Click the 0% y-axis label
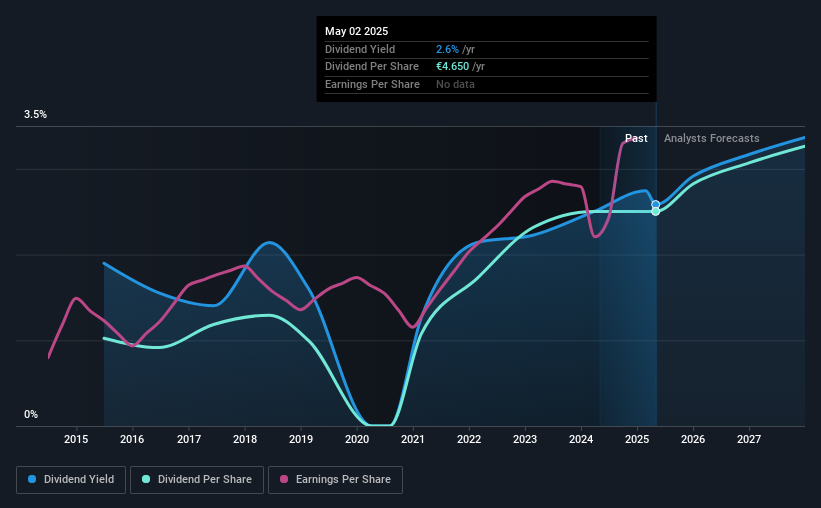Image resolution: width=821 pixels, height=508 pixels. click(x=31, y=414)
